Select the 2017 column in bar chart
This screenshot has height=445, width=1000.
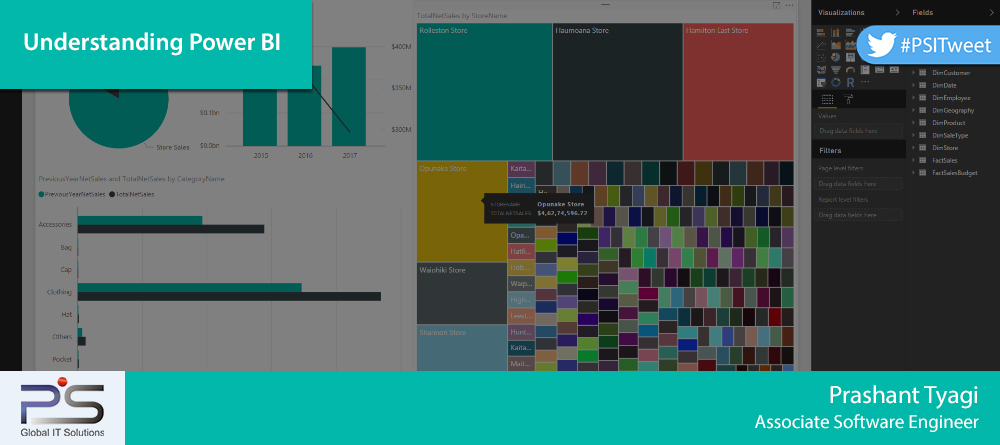tap(349, 96)
